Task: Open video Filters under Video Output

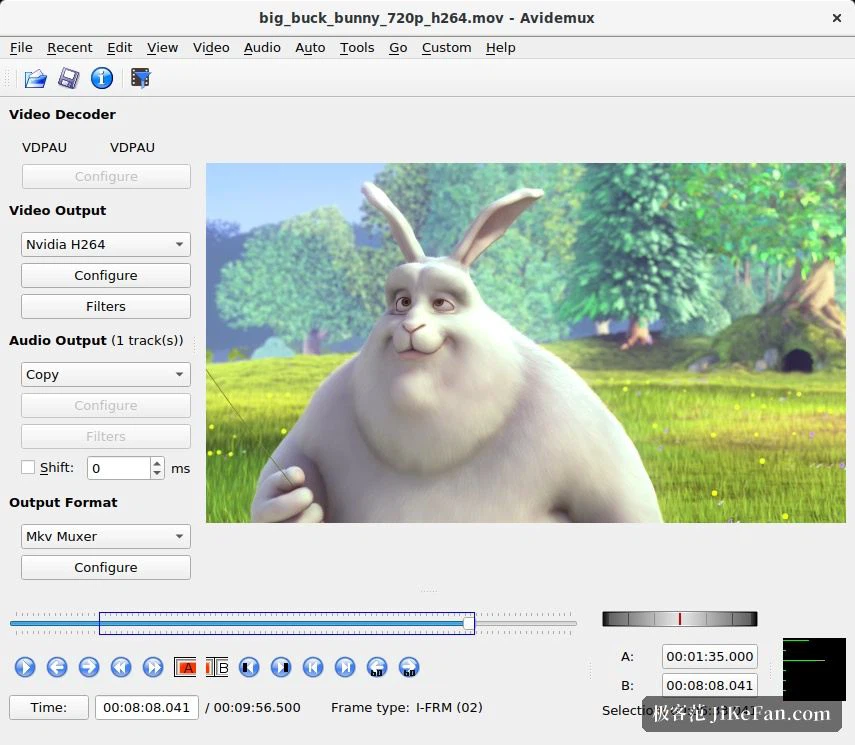Action: click(x=106, y=307)
